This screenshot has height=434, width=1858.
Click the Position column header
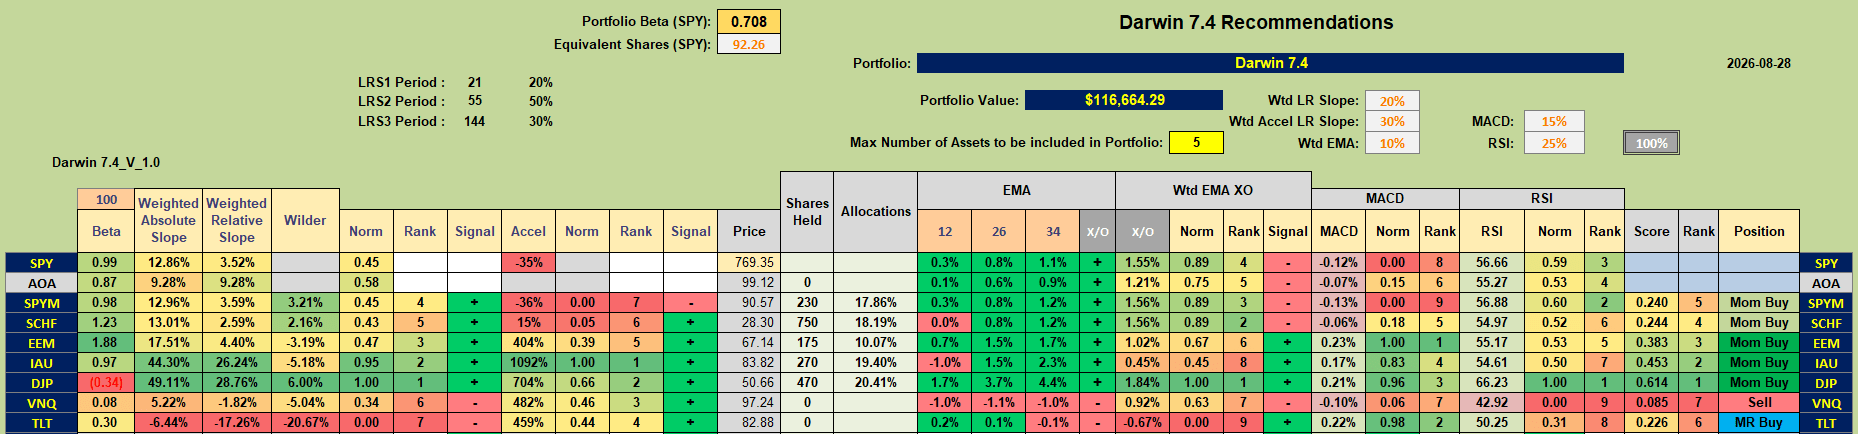pyautogui.click(x=1759, y=231)
